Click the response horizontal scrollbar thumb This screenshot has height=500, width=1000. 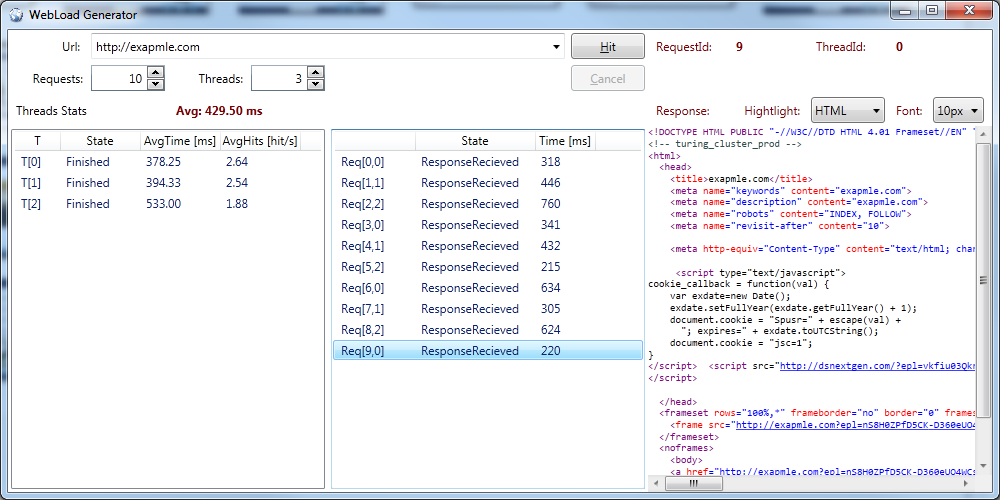[x=694, y=484]
